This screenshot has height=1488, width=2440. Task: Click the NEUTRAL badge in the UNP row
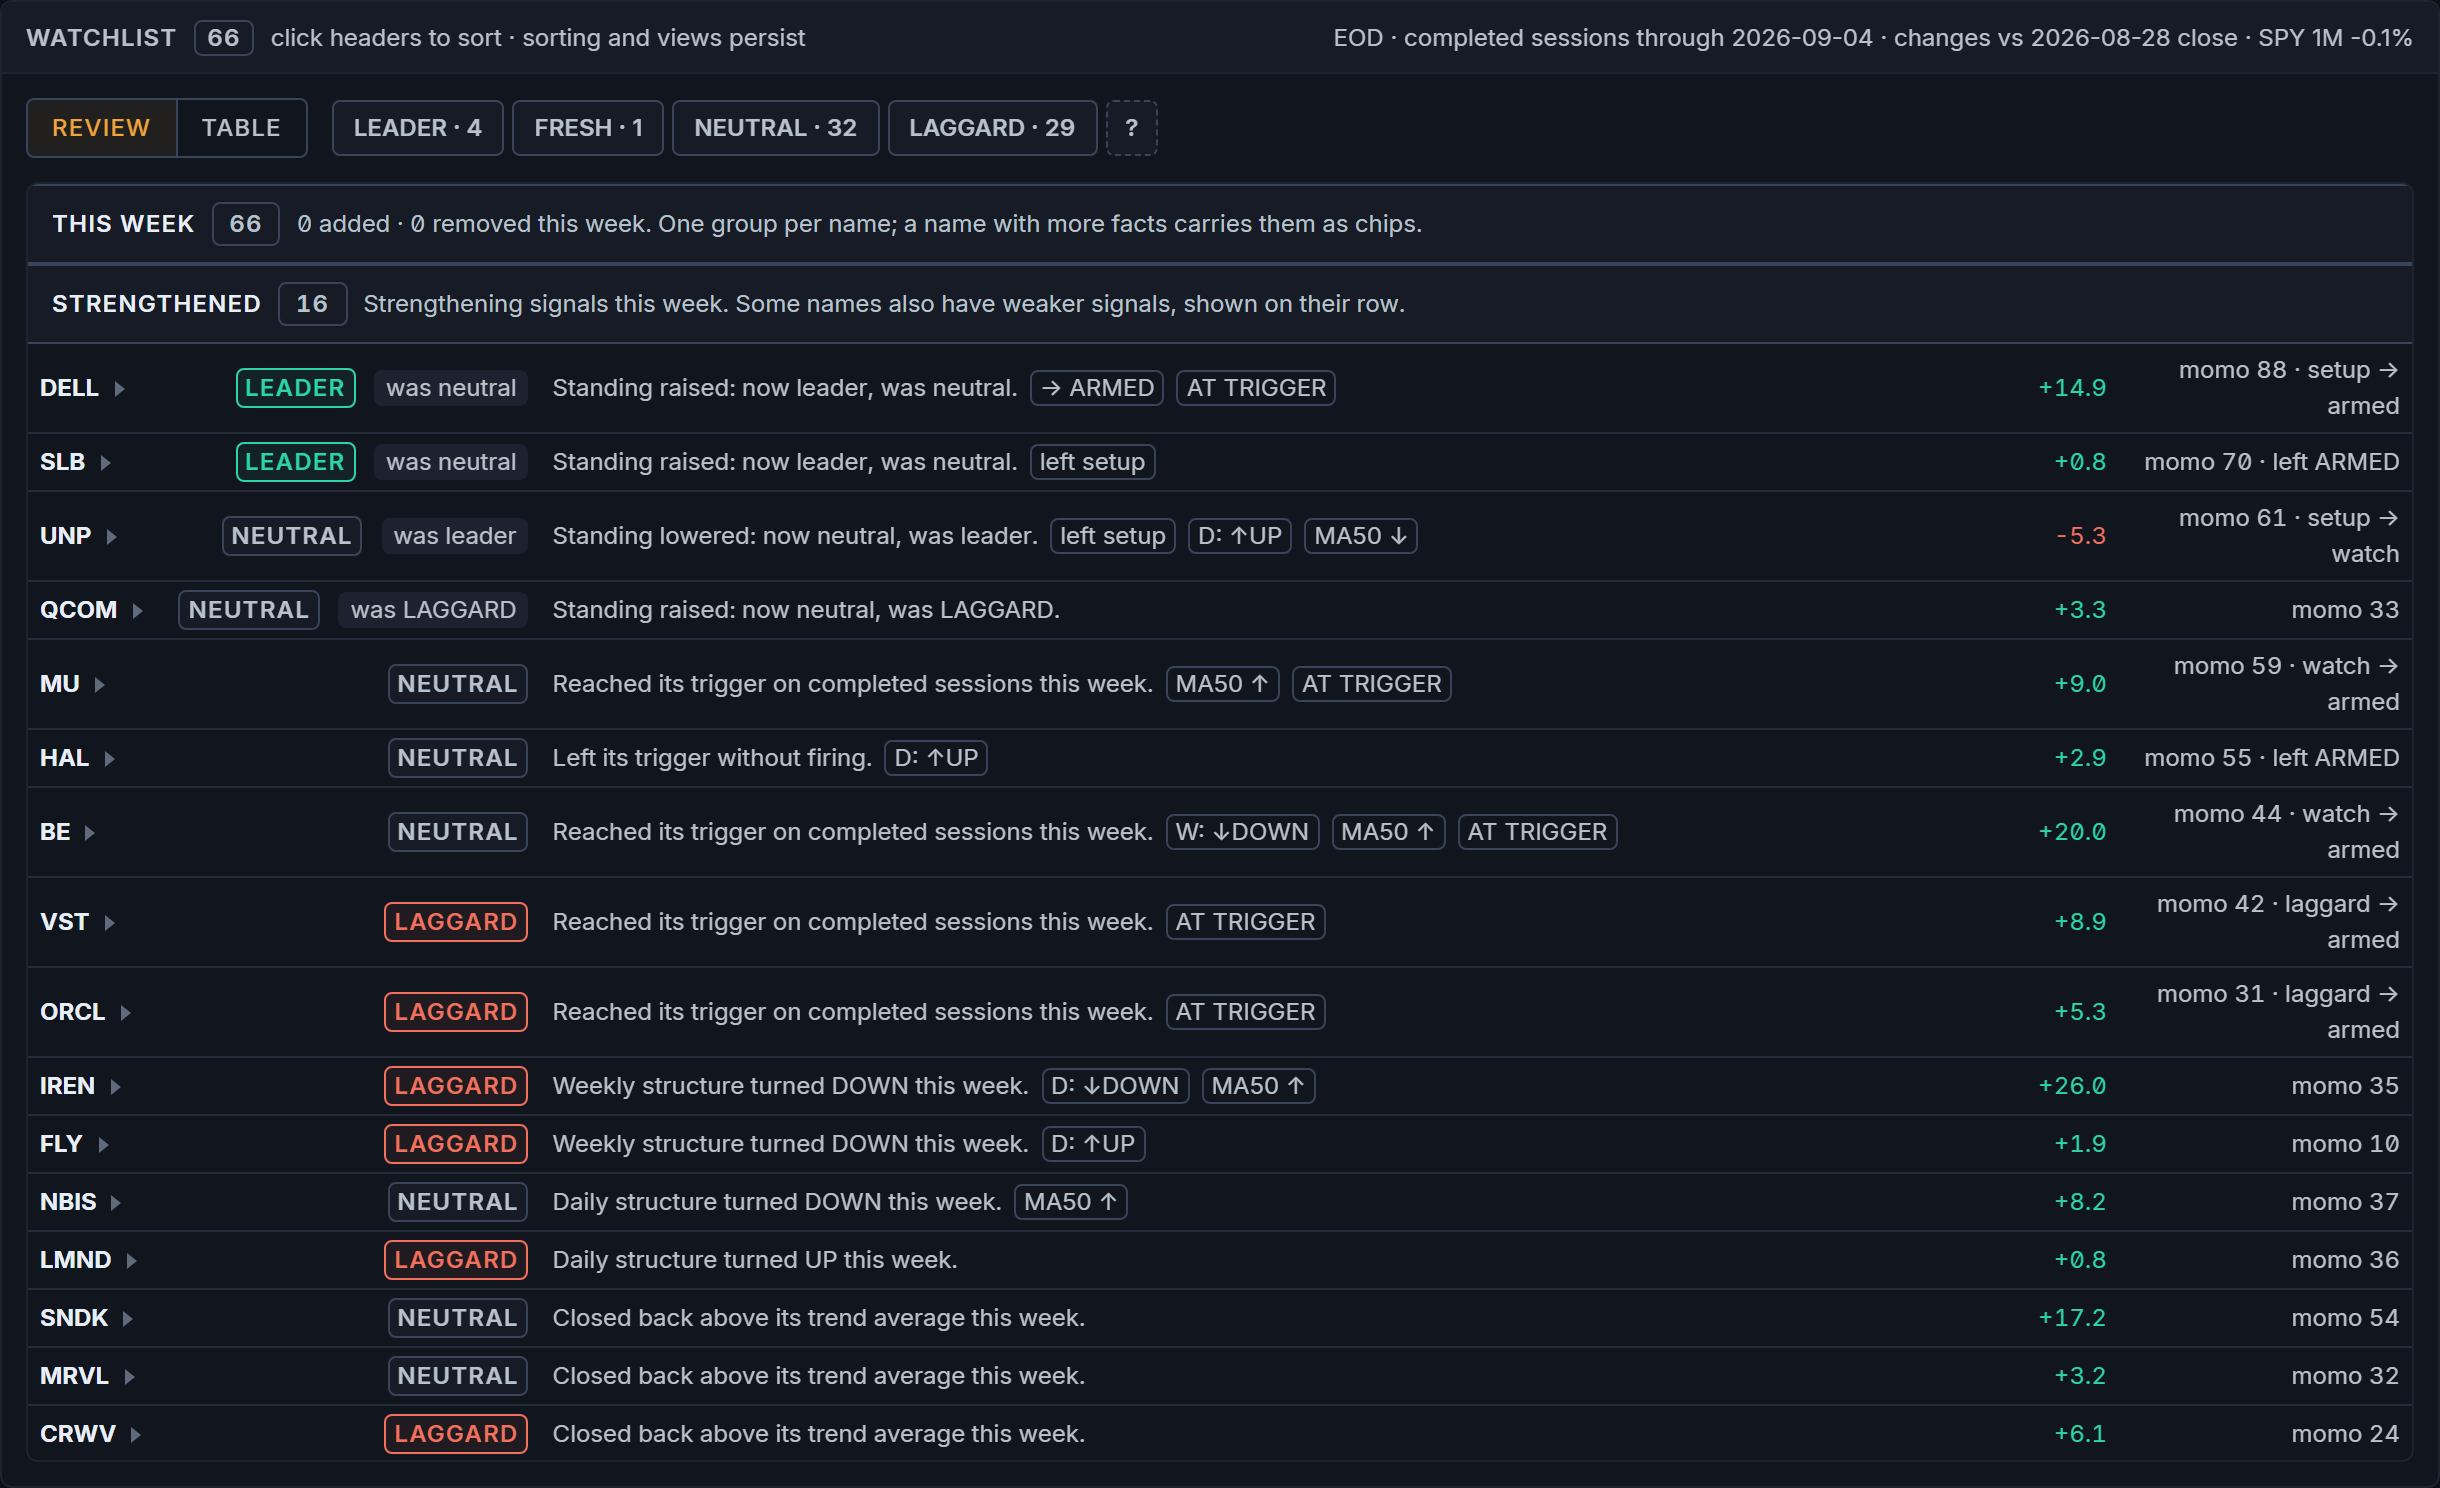(291, 536)
